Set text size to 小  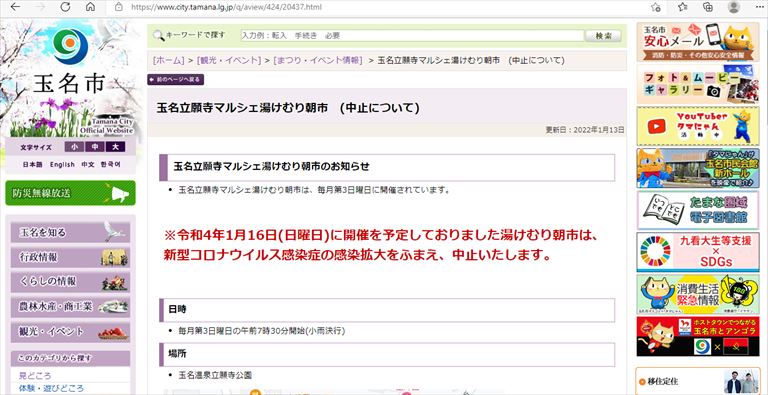tap(73, 147)
